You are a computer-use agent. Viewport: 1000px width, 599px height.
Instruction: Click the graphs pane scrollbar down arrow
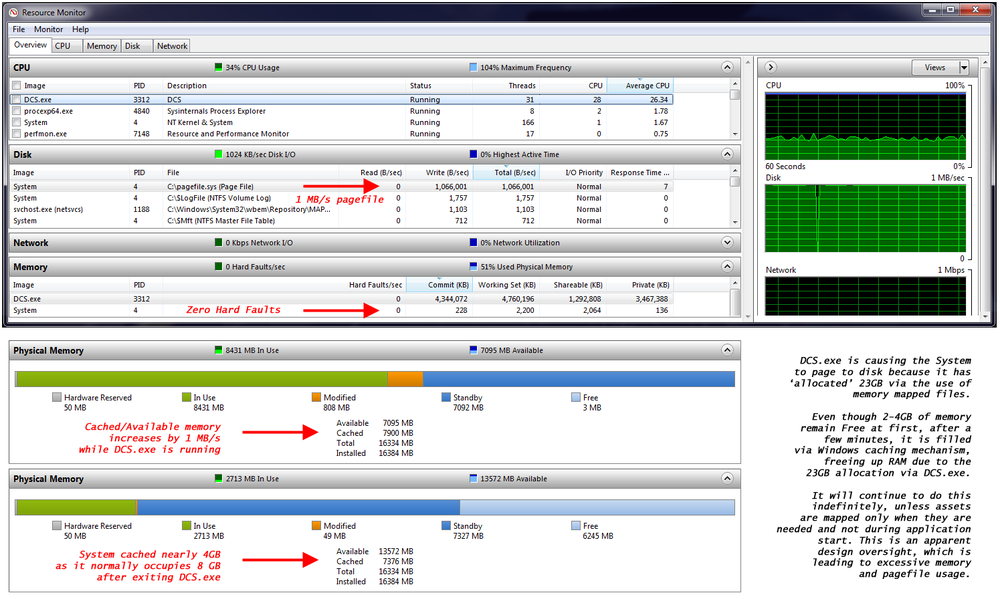pyautogui.click(x=986, y=316)
